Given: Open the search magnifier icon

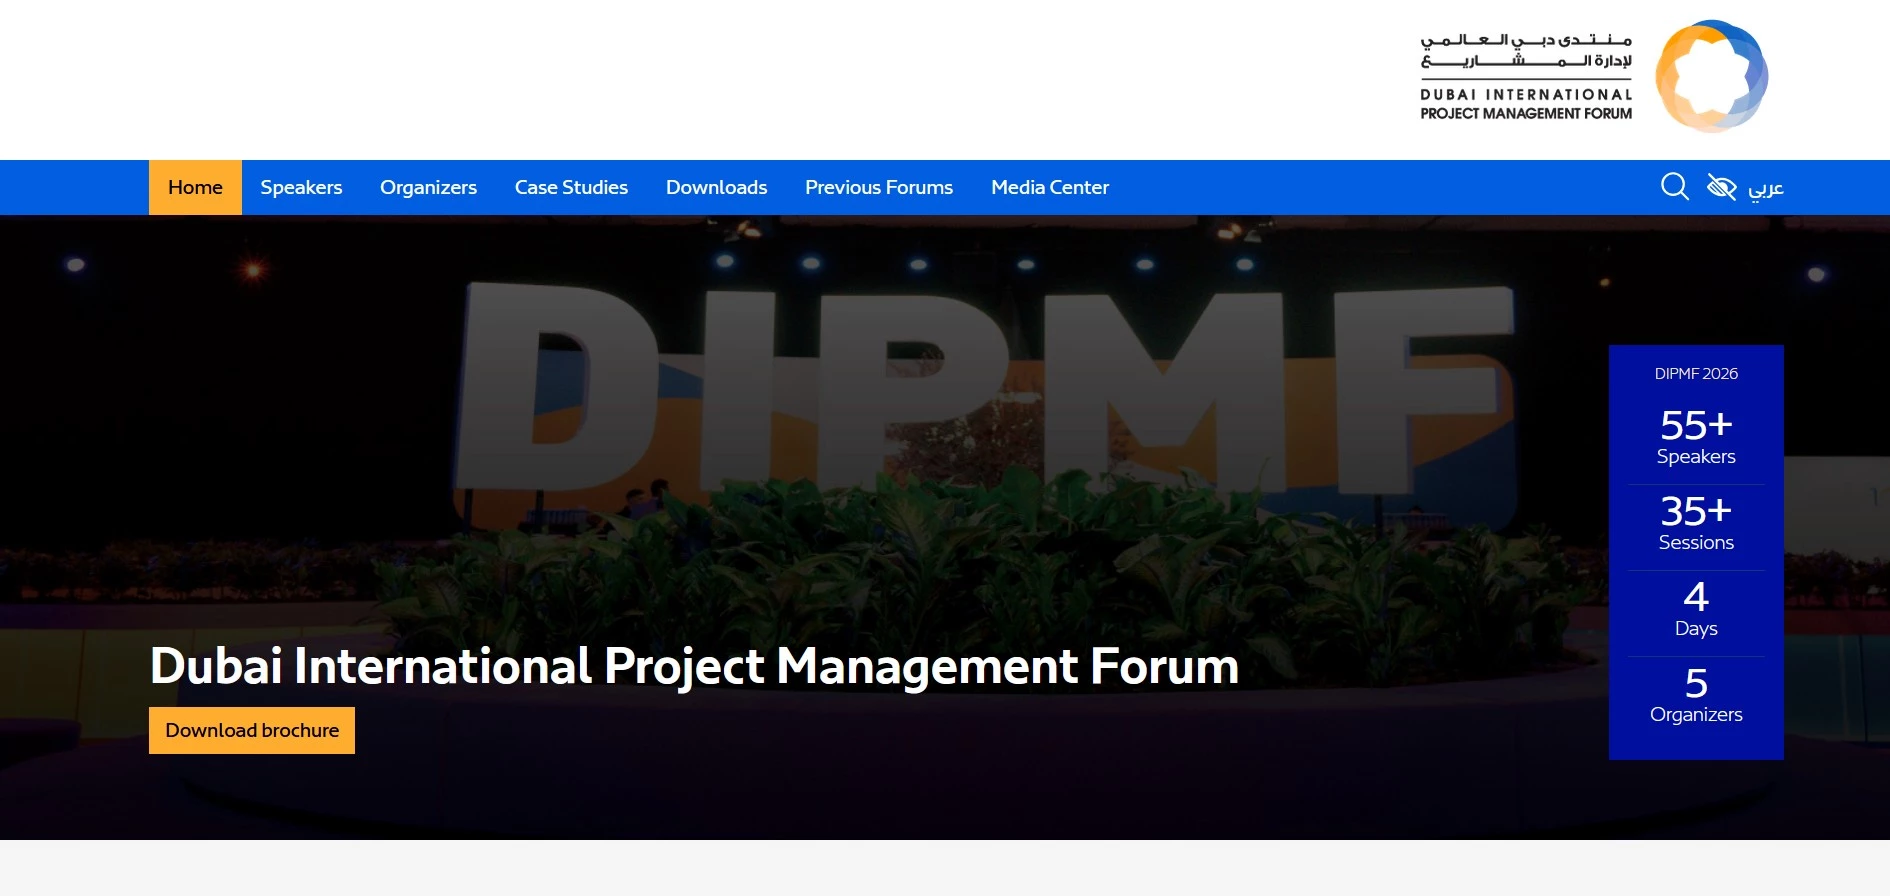Looking at the screenshot, I should pos(1674,187).
